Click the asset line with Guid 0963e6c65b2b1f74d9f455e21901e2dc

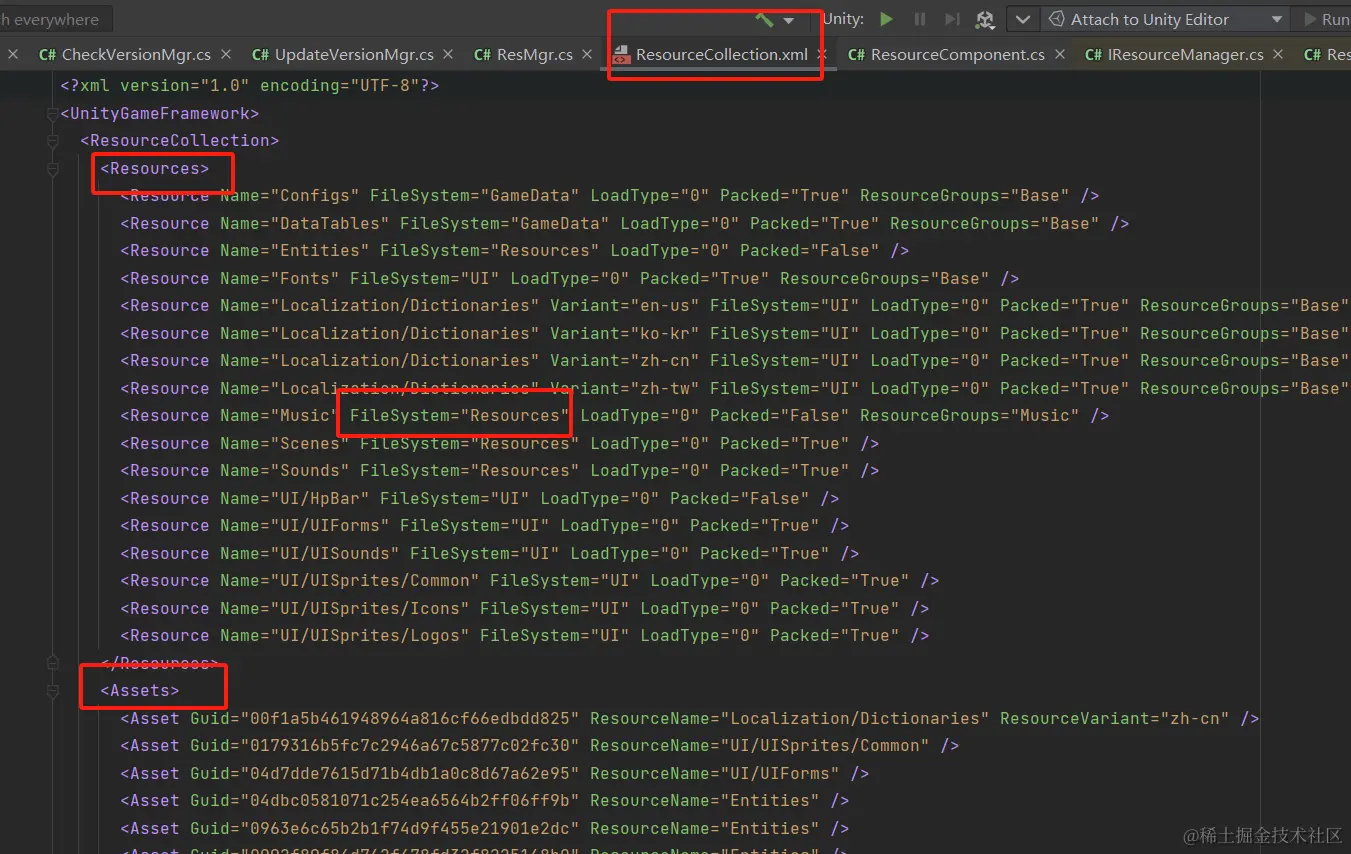(485, 829)
